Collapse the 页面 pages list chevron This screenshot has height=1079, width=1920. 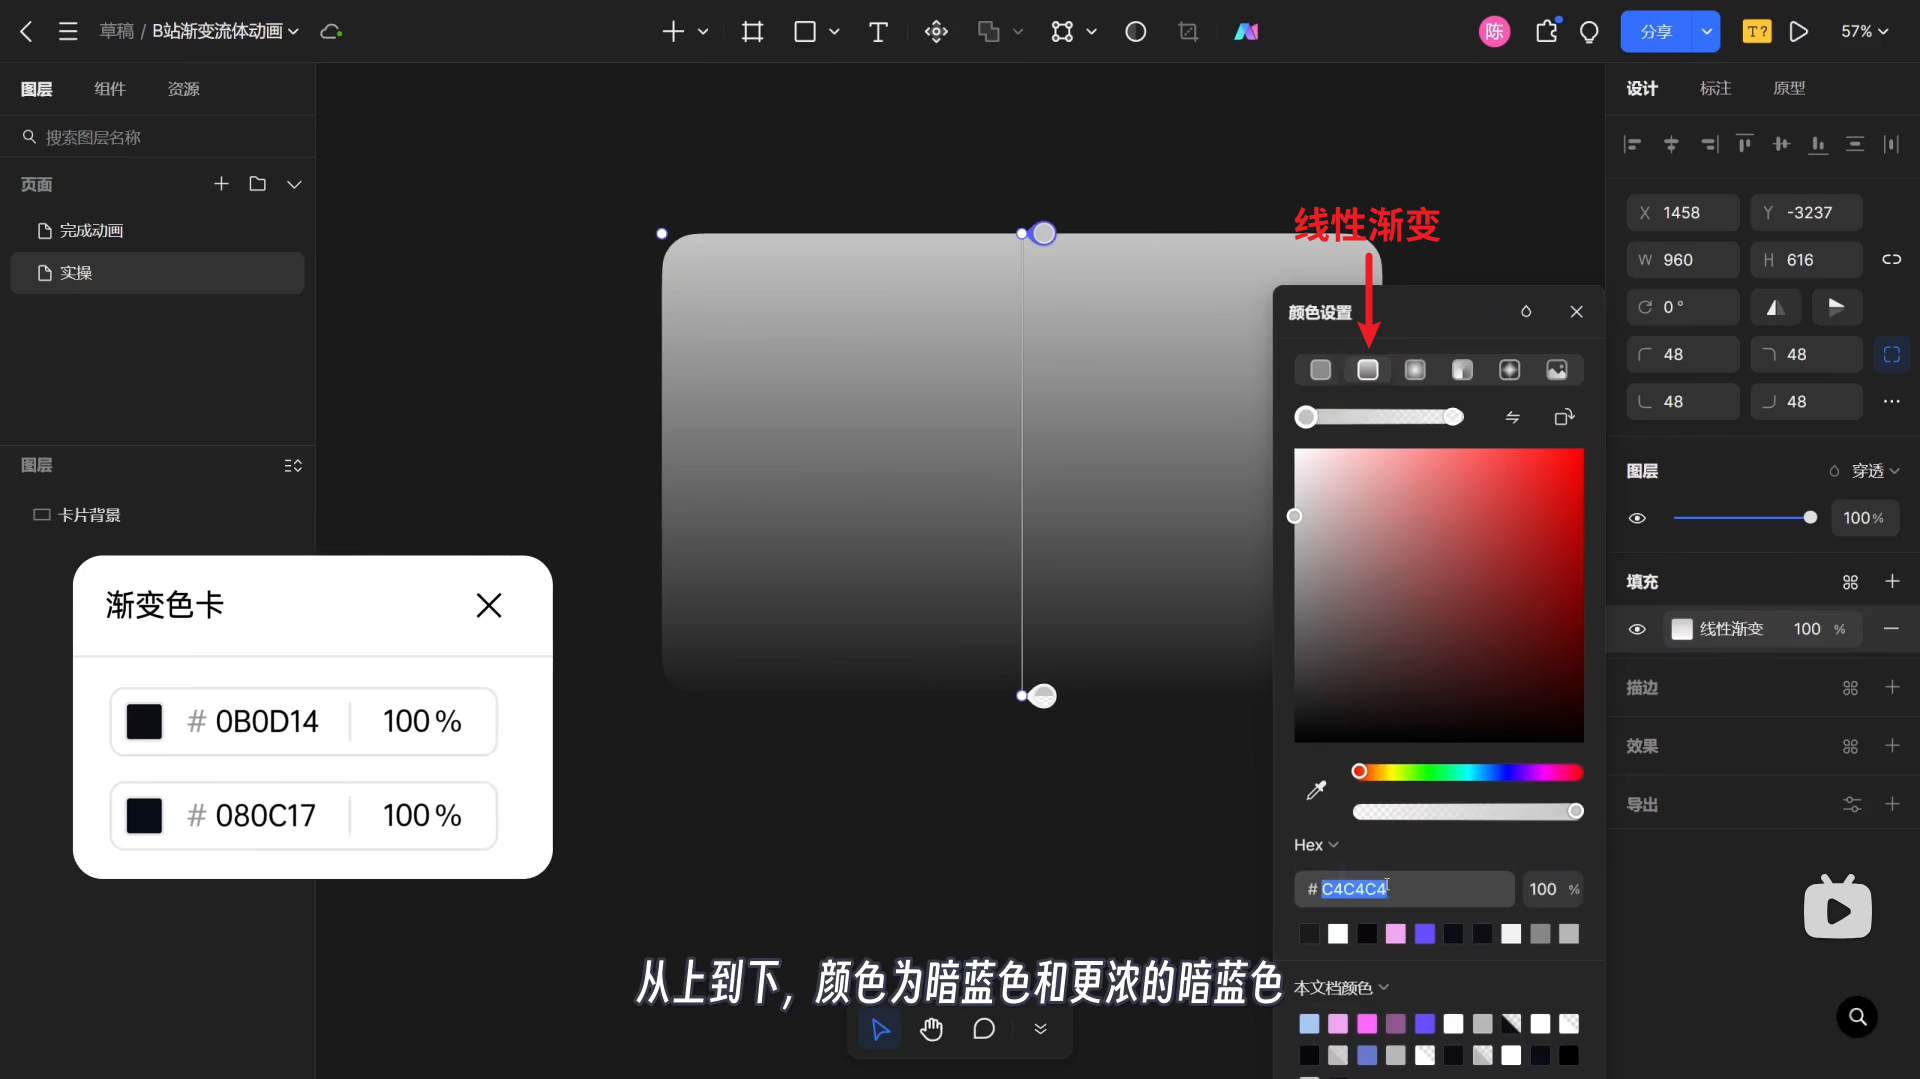coord(294,184)
